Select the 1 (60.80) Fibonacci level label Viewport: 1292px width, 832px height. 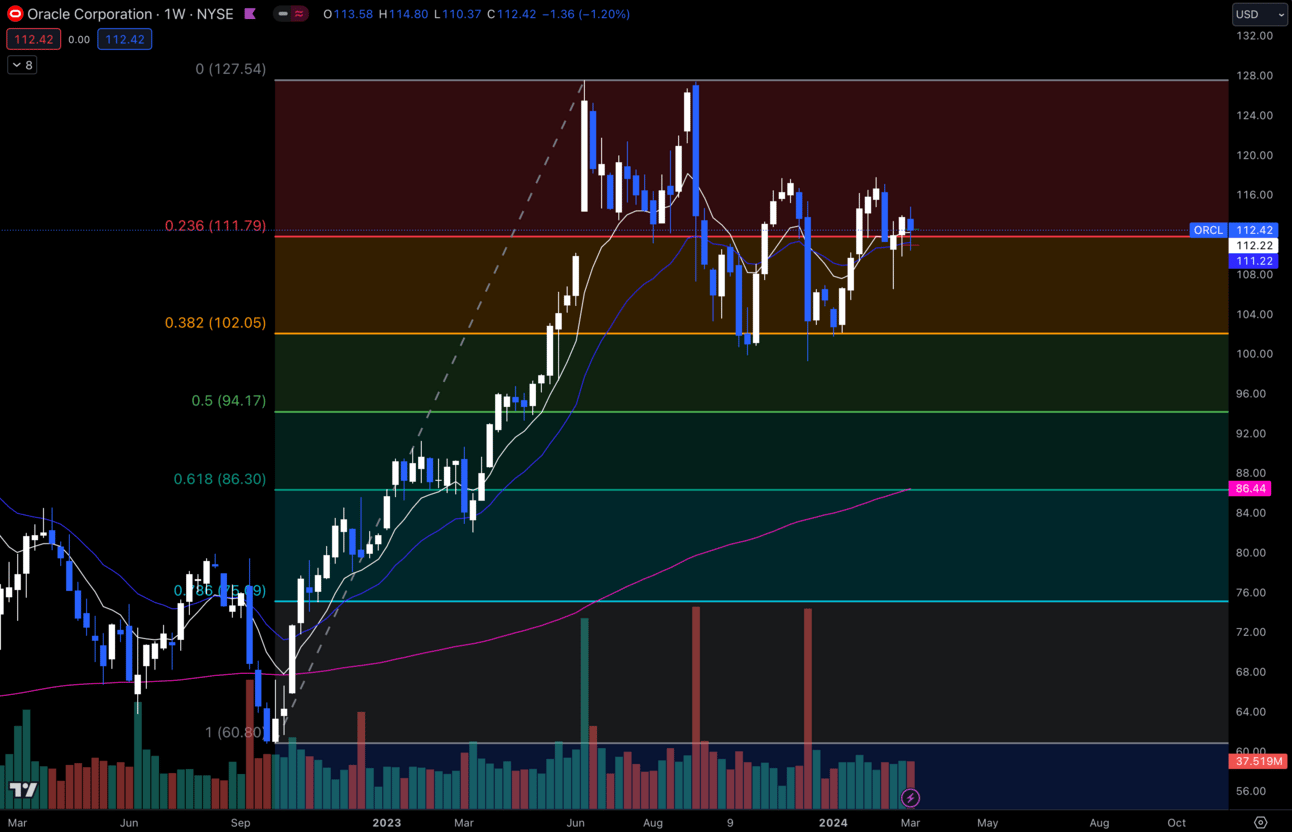236,732
